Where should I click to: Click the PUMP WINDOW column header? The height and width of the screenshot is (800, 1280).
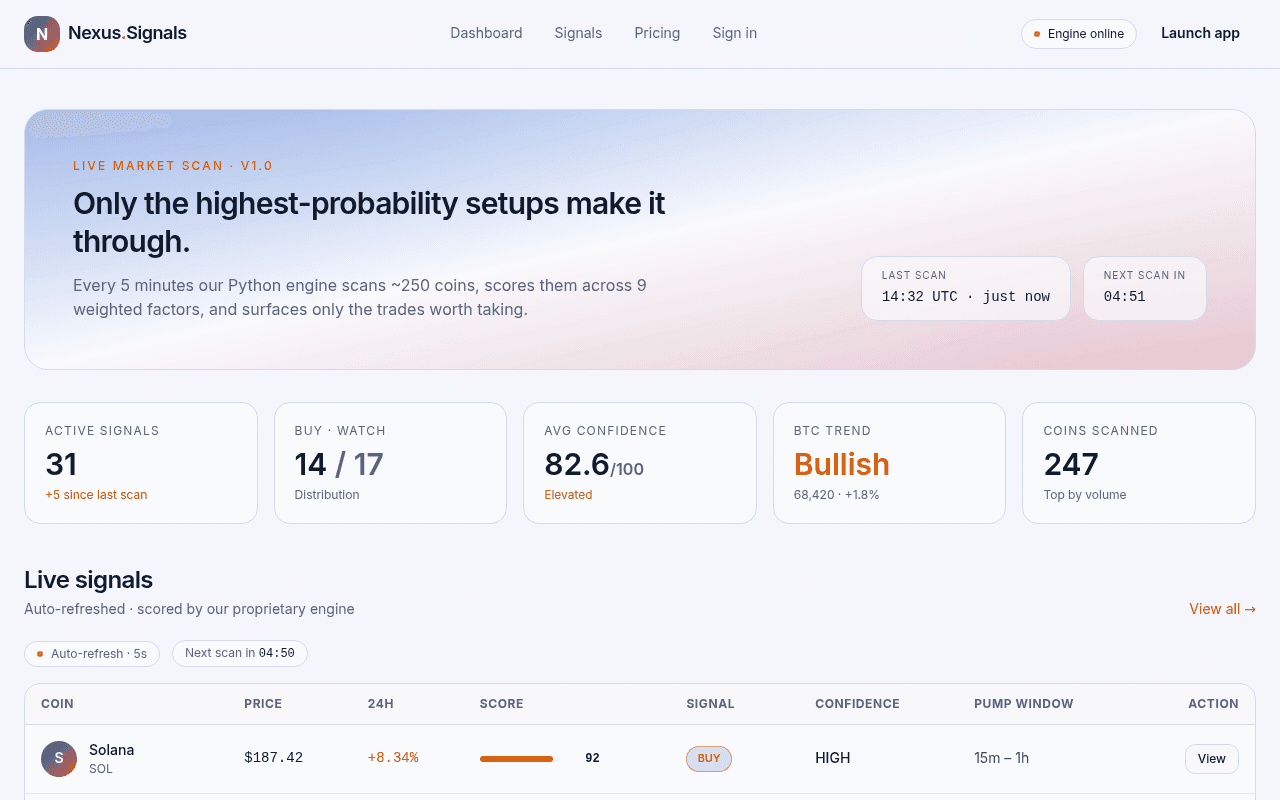[x=1024, y=704]
